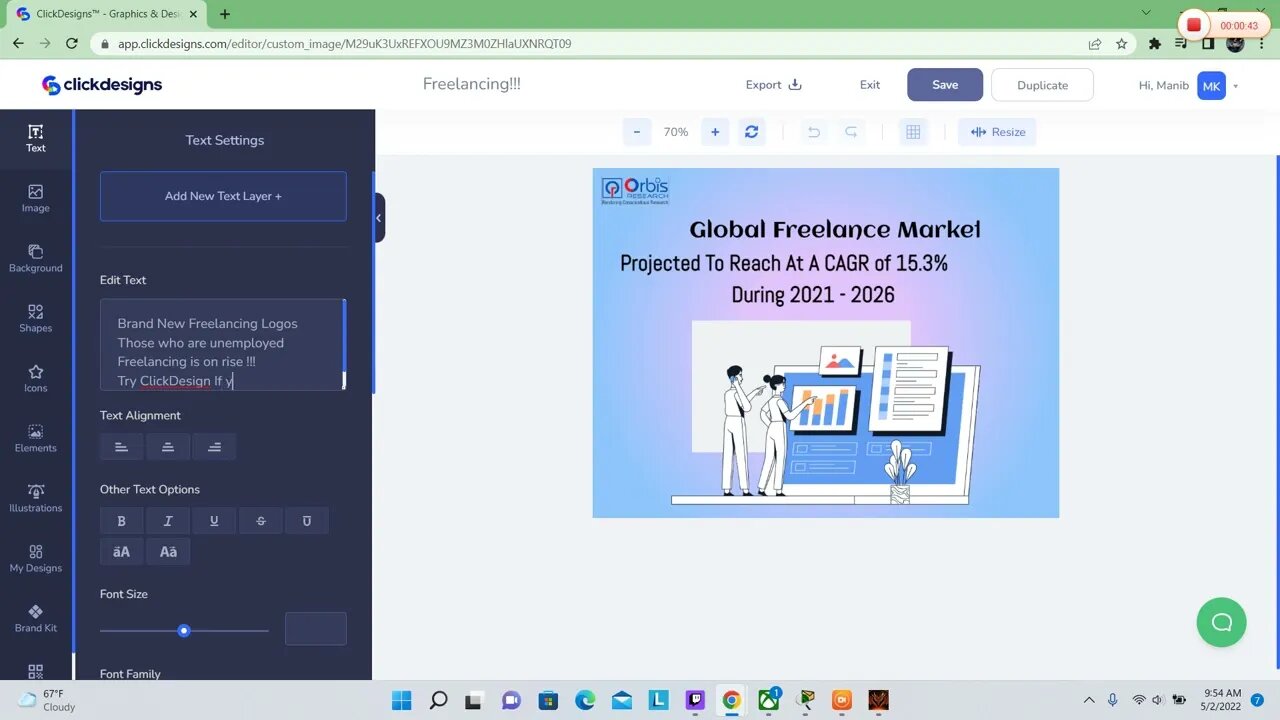Toggle overline text formatting
The height and width of the screenshot is (720, 1280).
[x=307, y=521]
